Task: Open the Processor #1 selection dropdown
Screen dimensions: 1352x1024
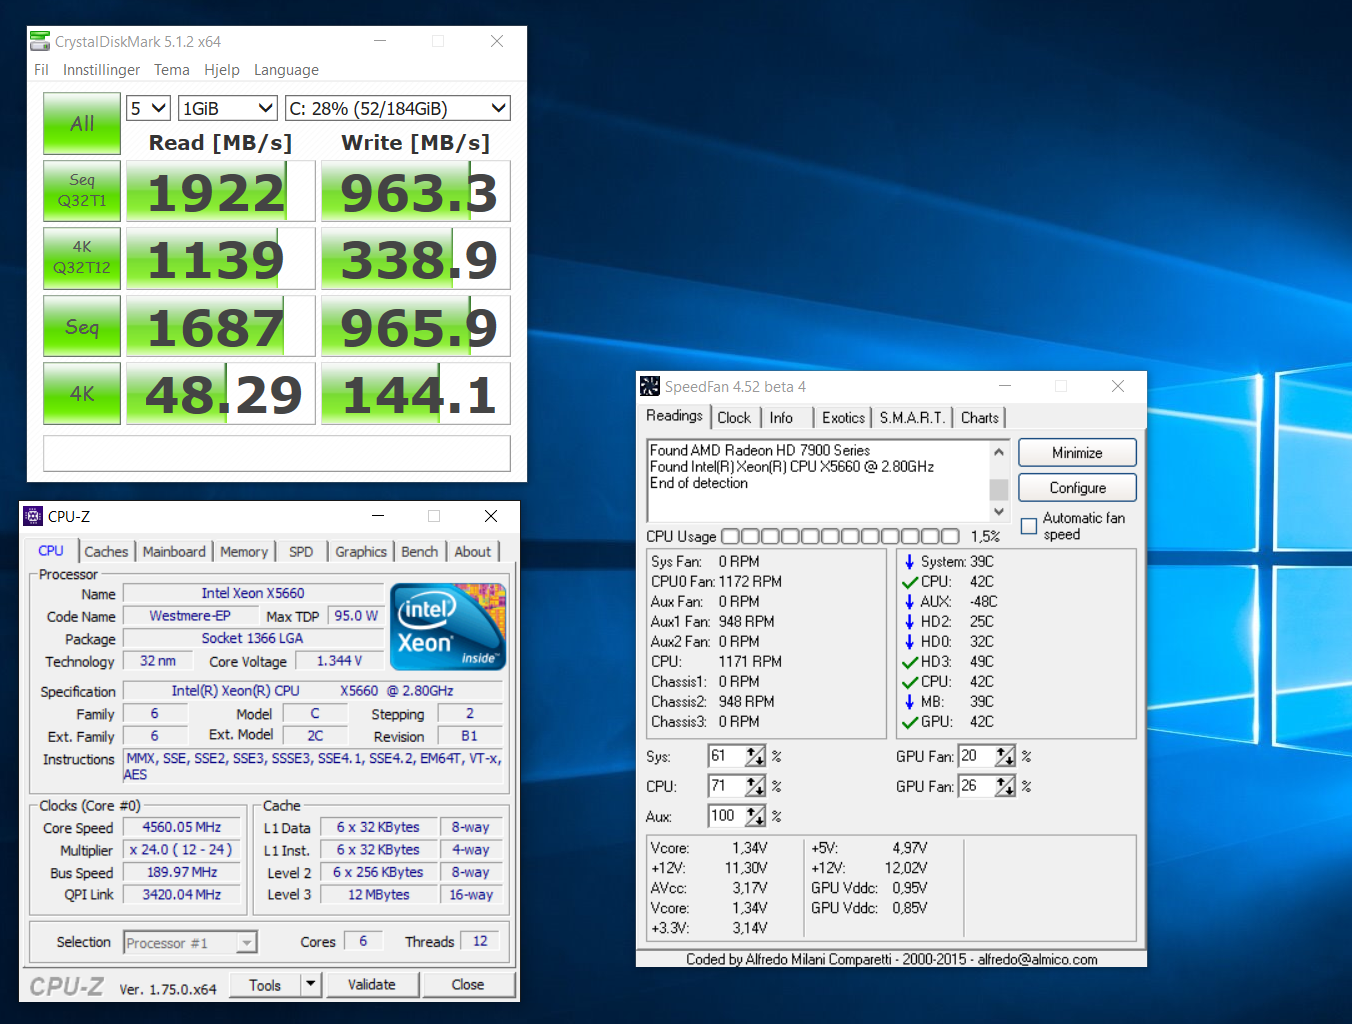Action: pos(191,942)
